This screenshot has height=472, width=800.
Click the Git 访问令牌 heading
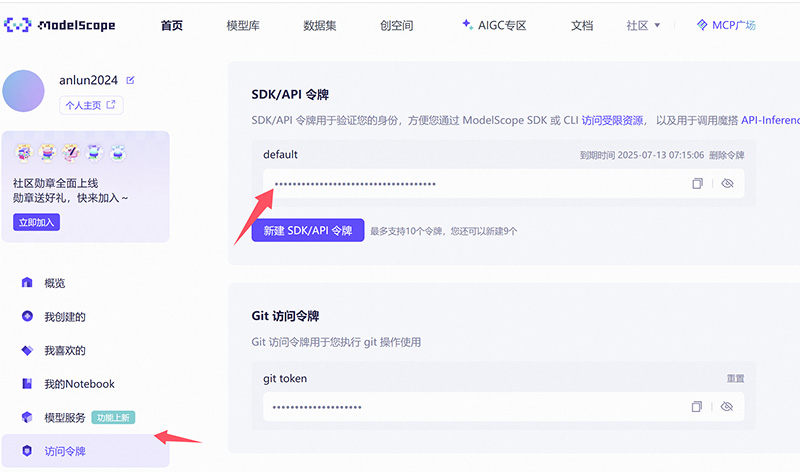point(285,316)
